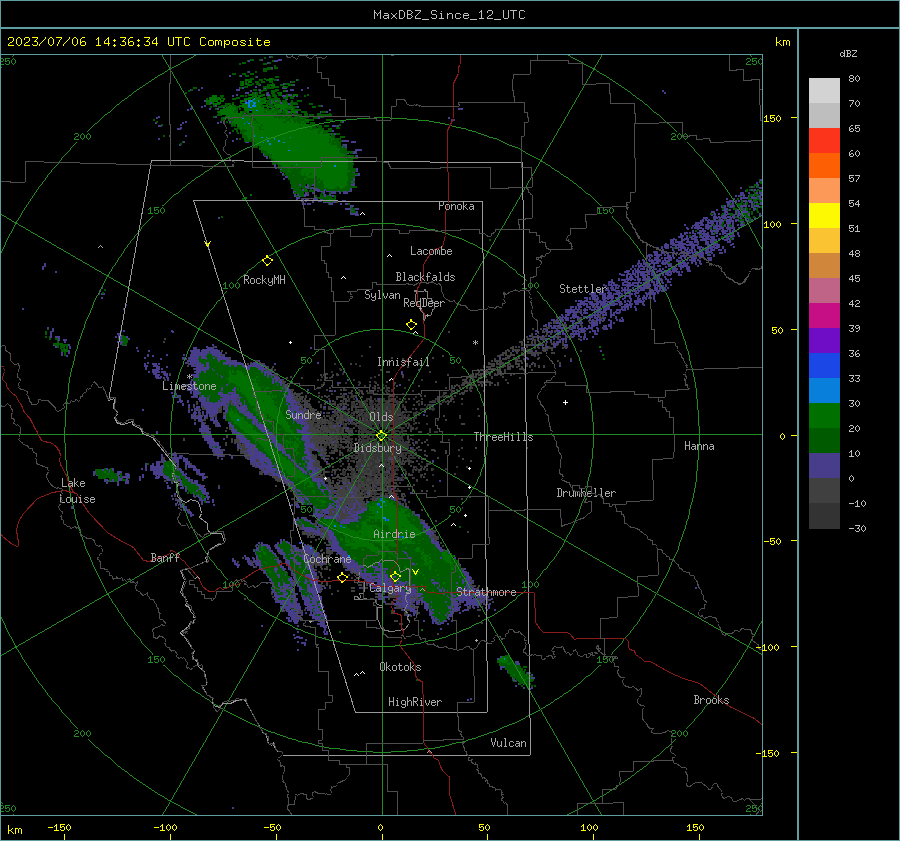This screenshot has width=900, height=841.
Task: Select the violet 39 dBZ legend swatch
Action: coord(824,340)
